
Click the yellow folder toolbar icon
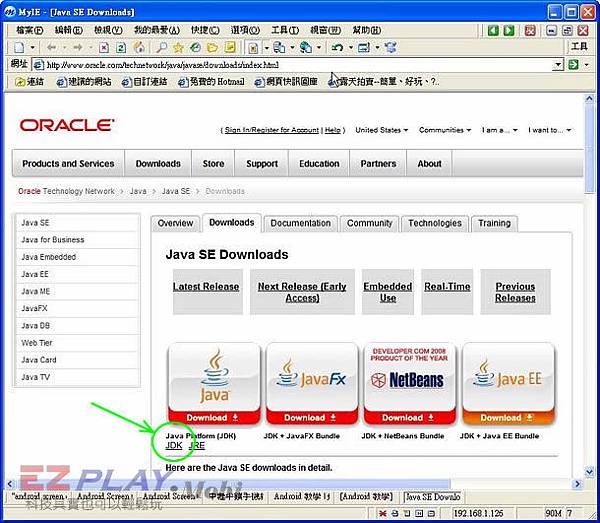[x=212, y=47]
